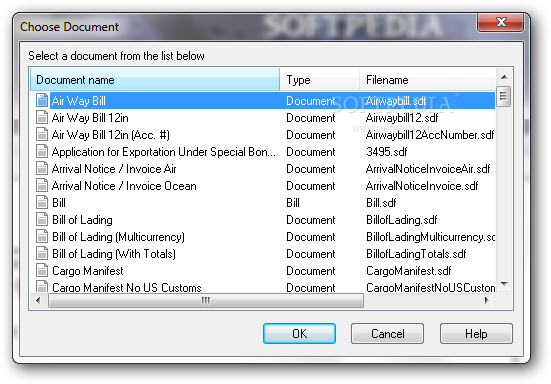Click the icon beside Application for Exportation
551x384 pixels.
point(42,151)
